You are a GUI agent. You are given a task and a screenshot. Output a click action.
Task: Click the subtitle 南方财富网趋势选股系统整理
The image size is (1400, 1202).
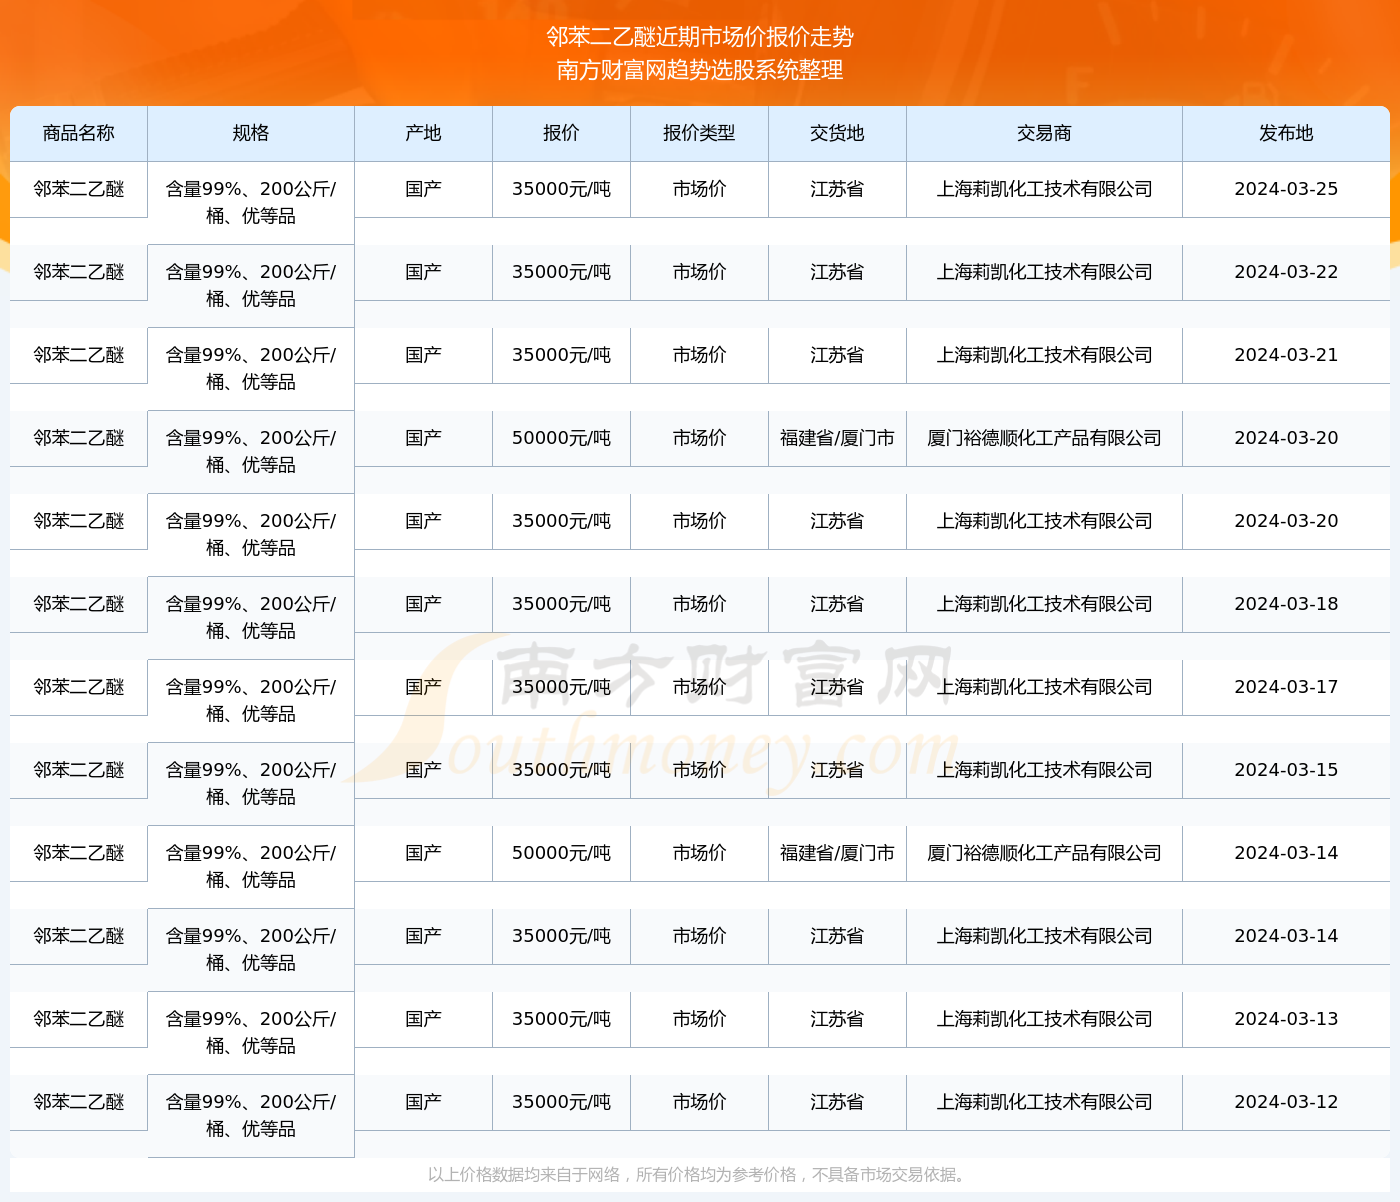pos(700,70)
